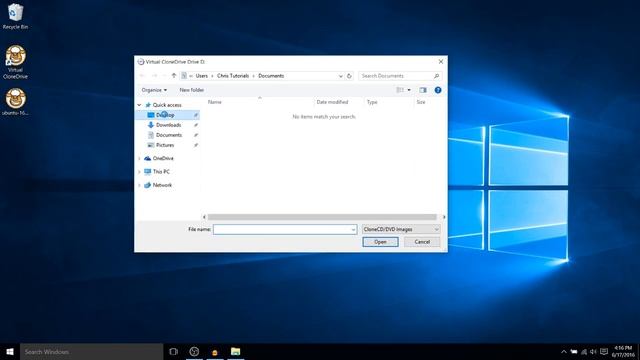Click the search magnifier icon

436,76
